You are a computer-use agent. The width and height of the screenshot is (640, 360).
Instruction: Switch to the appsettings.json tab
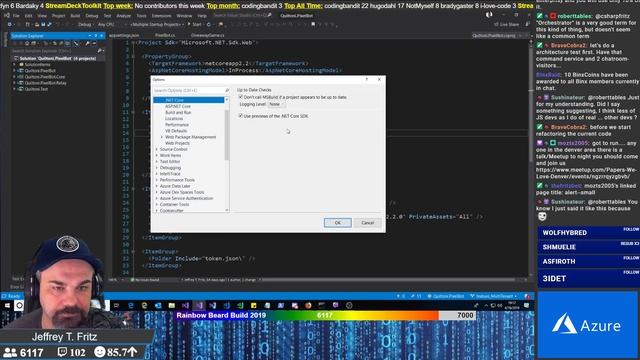pyautogui.click(x=124, y=36)
